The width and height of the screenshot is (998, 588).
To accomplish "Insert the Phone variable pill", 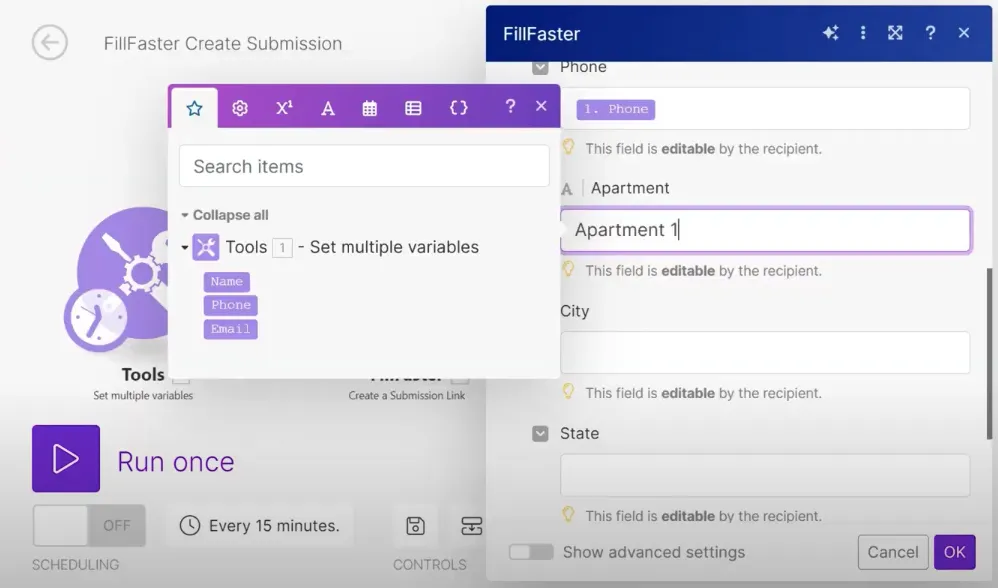I will [x=230, y=305].
